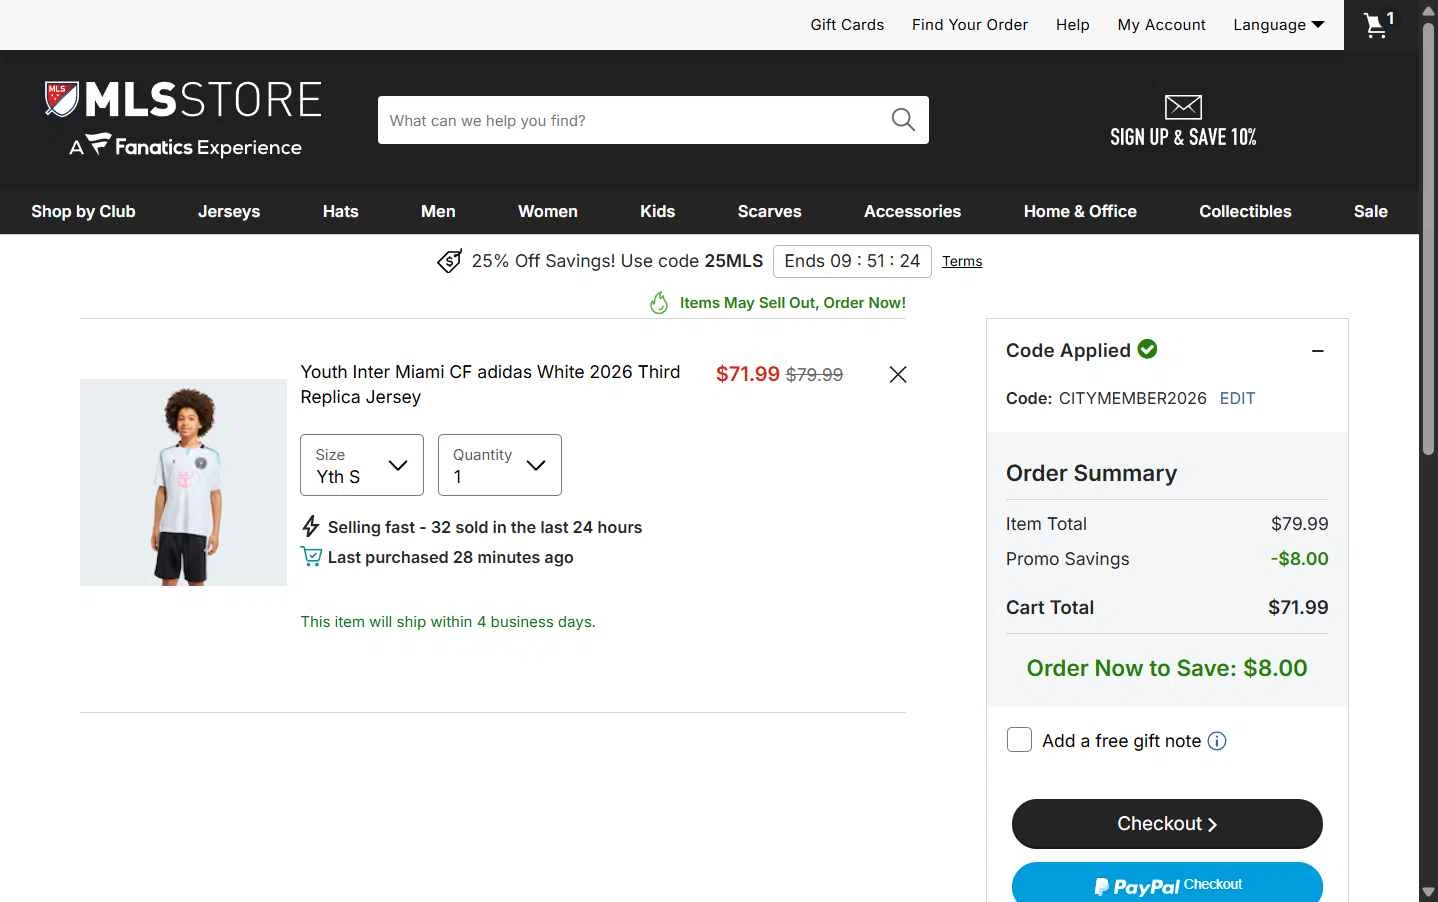Image resolution: width=1438 pixels, height=902 pixels.
Task: Click the green flame sell-out icon
Action: click(659, 302)
